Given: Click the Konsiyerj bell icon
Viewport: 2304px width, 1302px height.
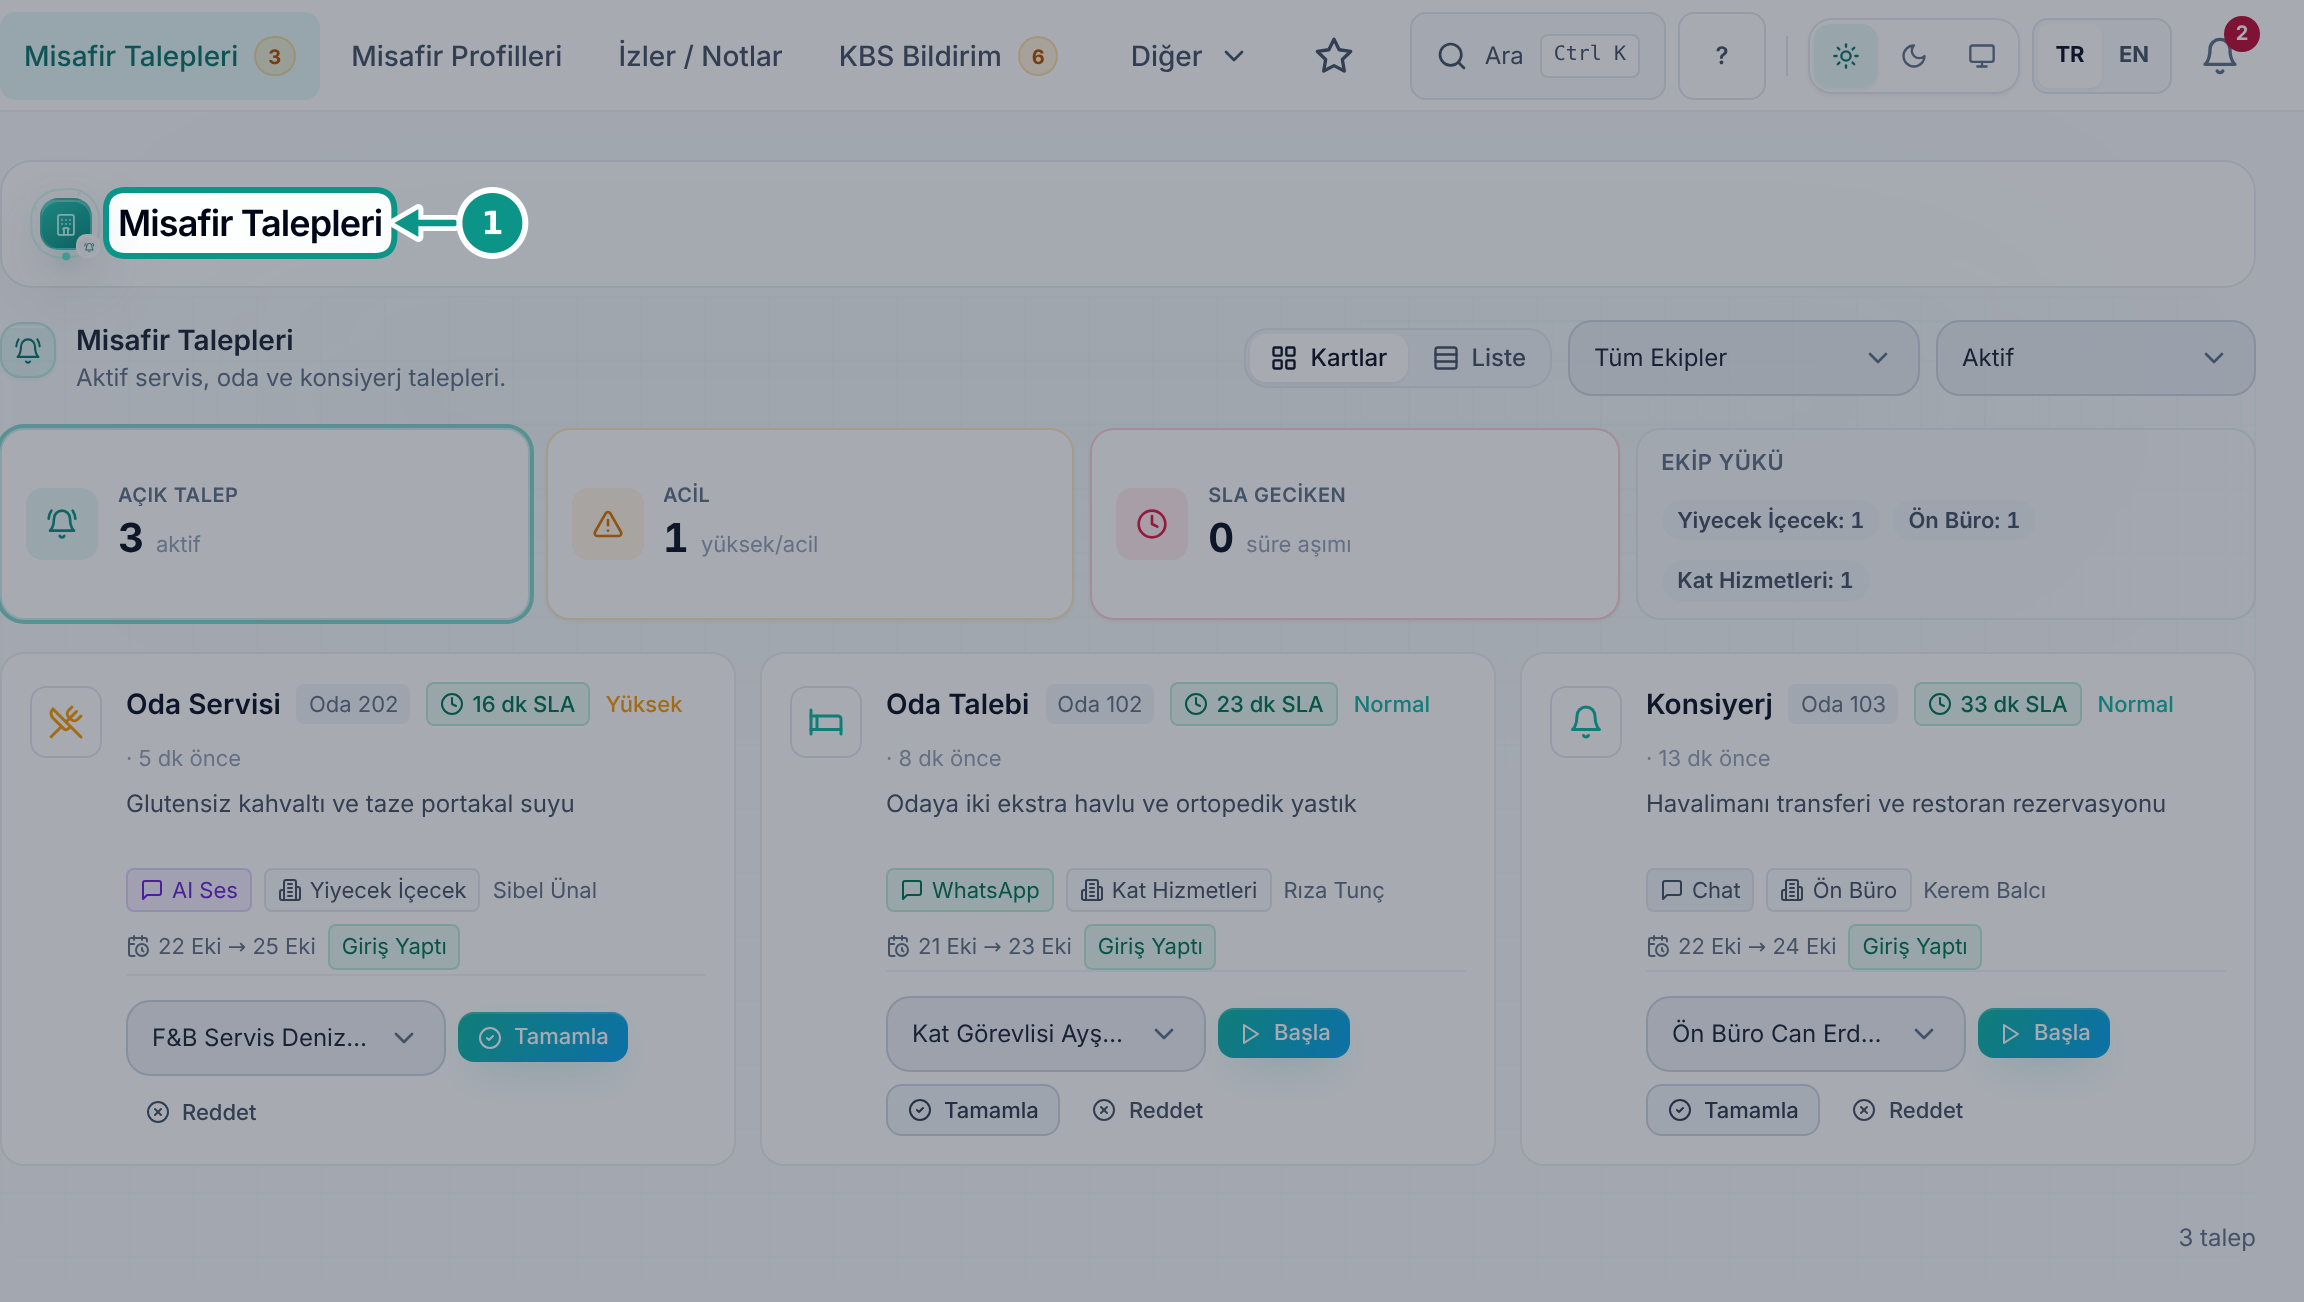Looking at the screenshot, I should pos(1586,721).
